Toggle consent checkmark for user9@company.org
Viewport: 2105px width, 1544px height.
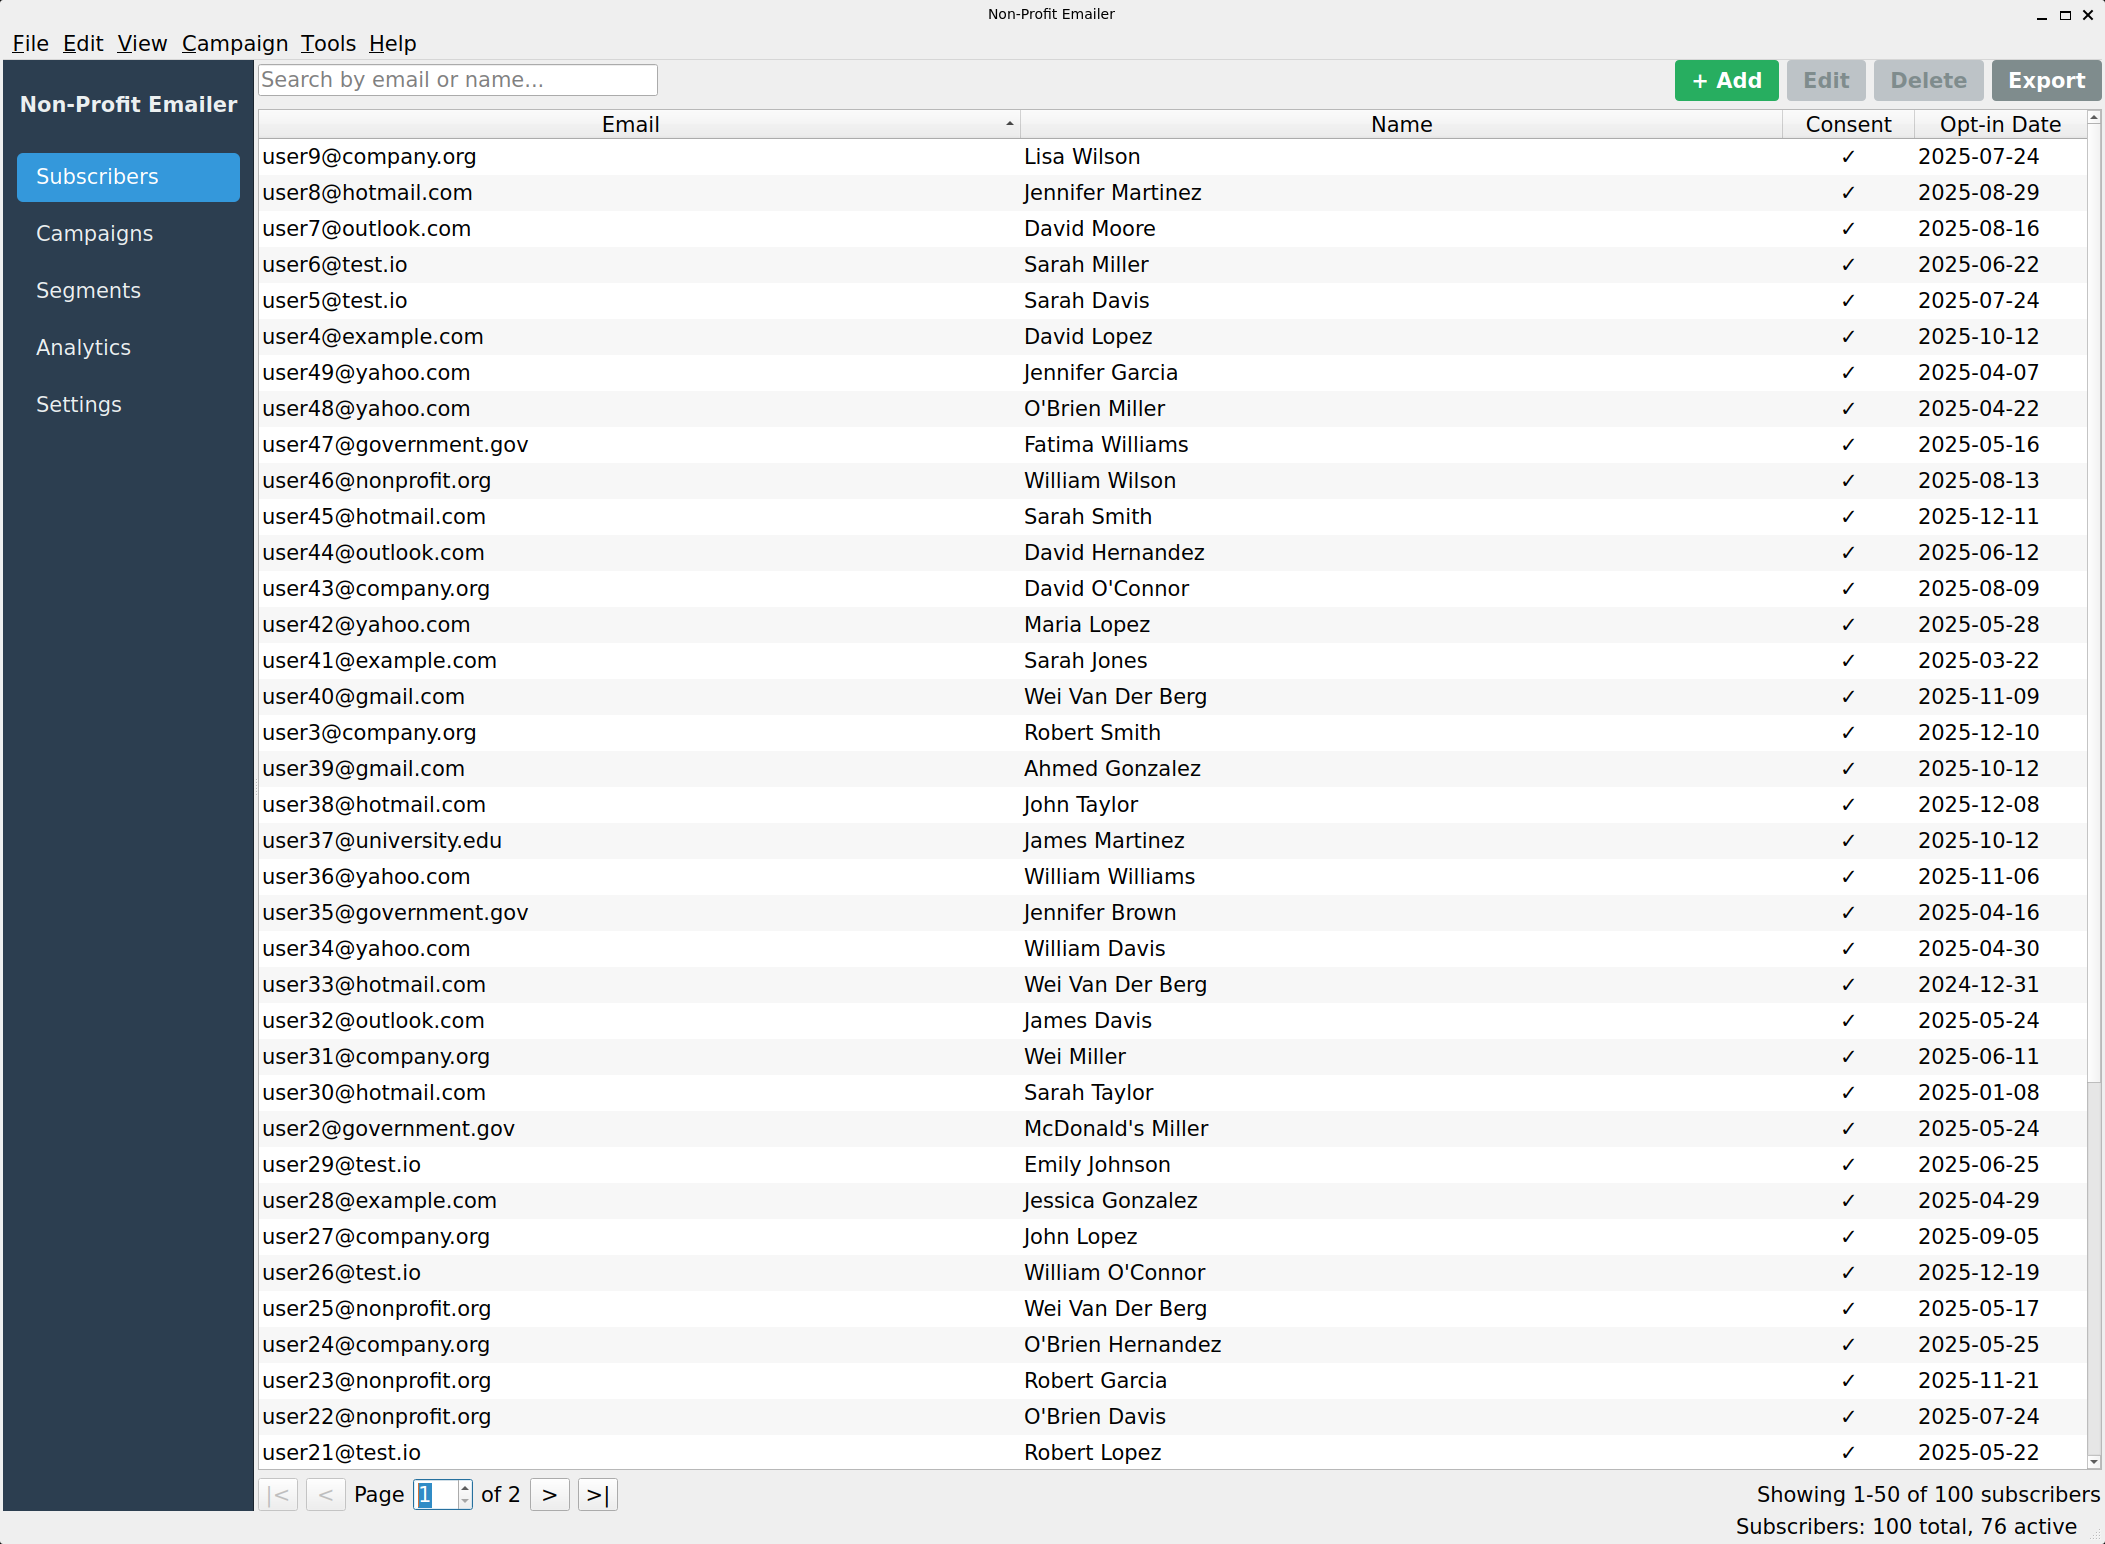[x=1847, y=156]
